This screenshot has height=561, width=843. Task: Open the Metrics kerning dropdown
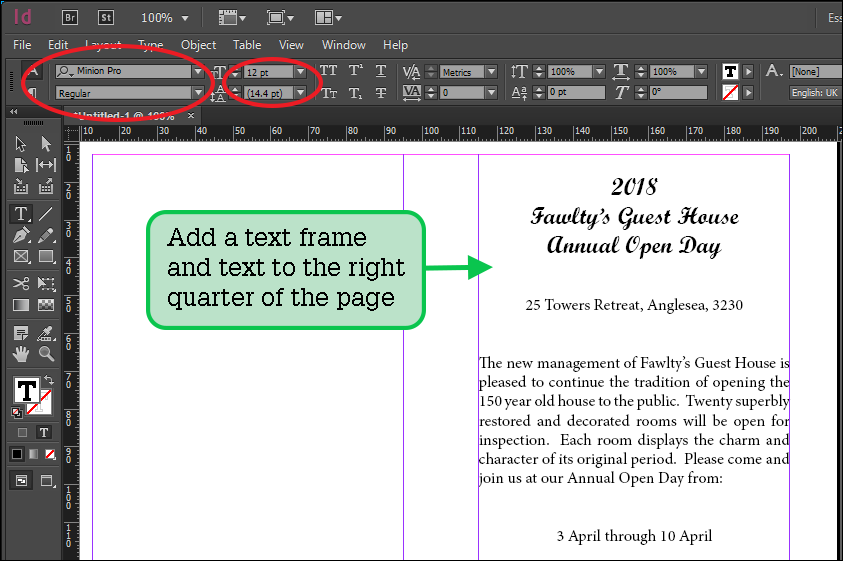(491, 72)
